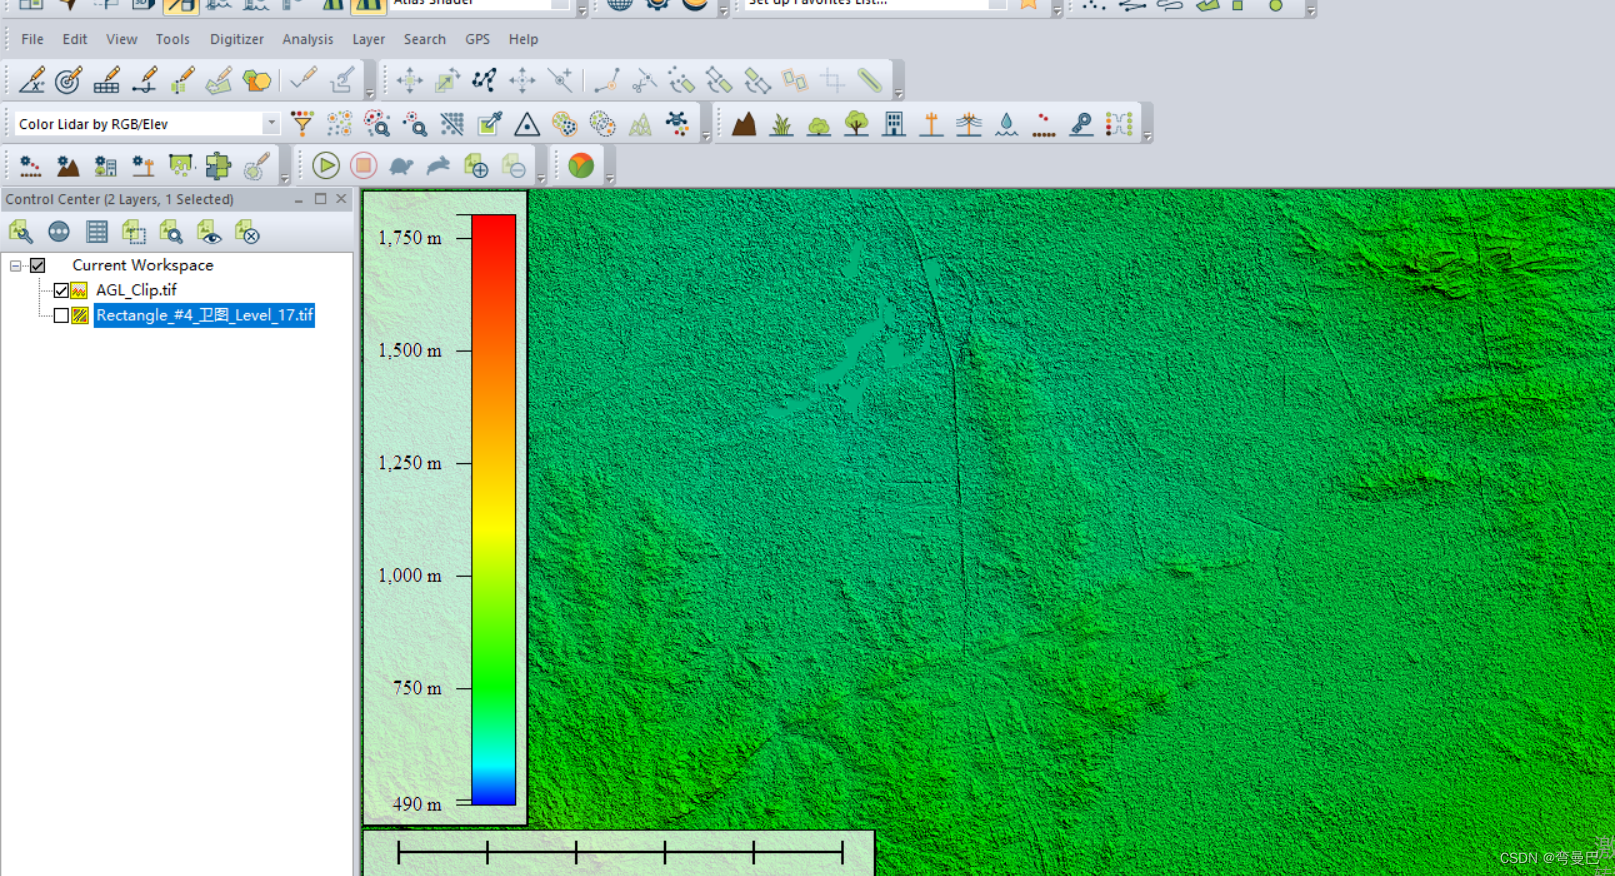Screen dimensions: 1615x876
Task: Click the lidar filter funnel icon
Action: (302, 124)
